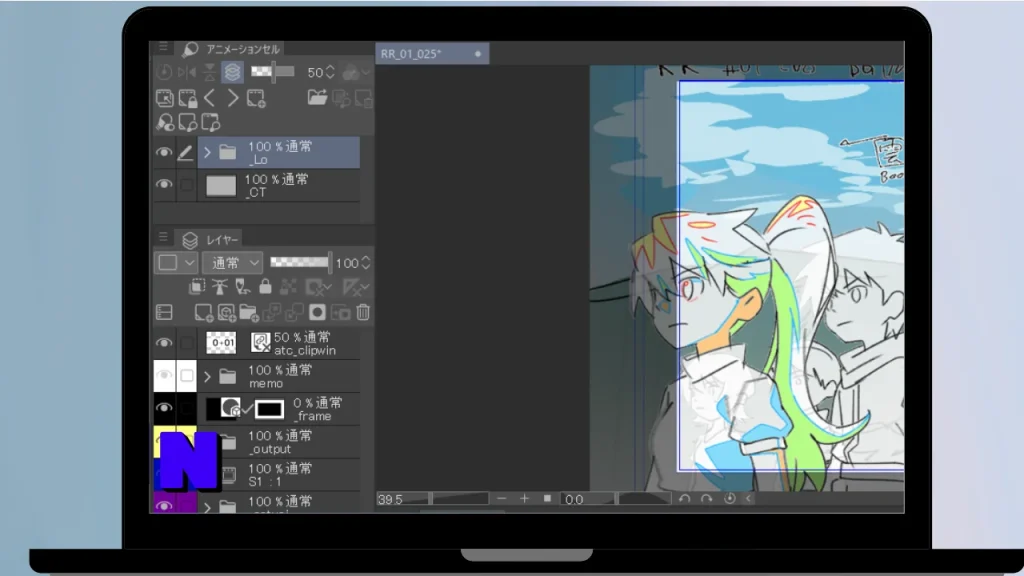This screenshot has width=1024, height=576.
Task: Expand the memo folder
Action: tap(208, 376)
